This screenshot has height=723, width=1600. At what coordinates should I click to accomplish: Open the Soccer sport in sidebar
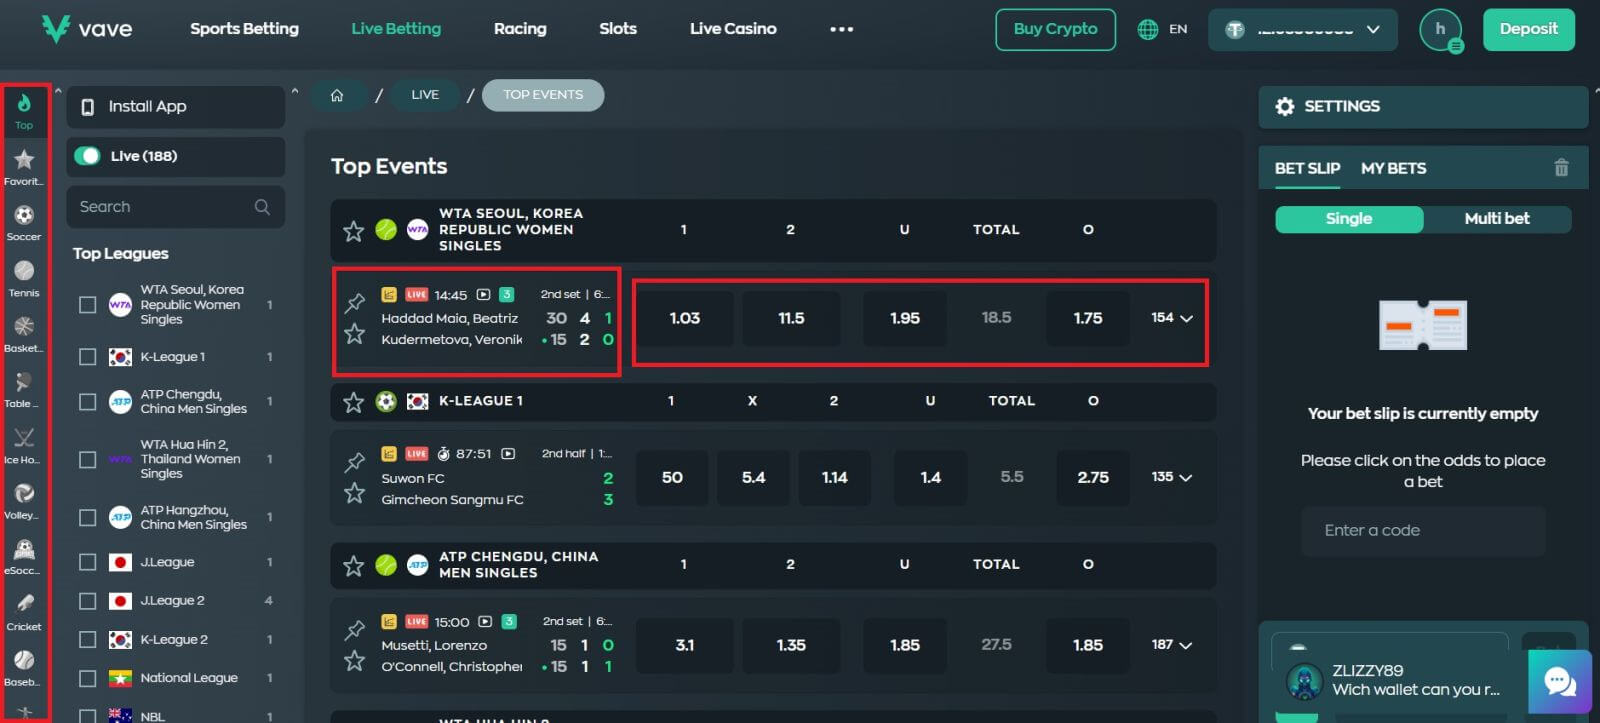point(24,222)
